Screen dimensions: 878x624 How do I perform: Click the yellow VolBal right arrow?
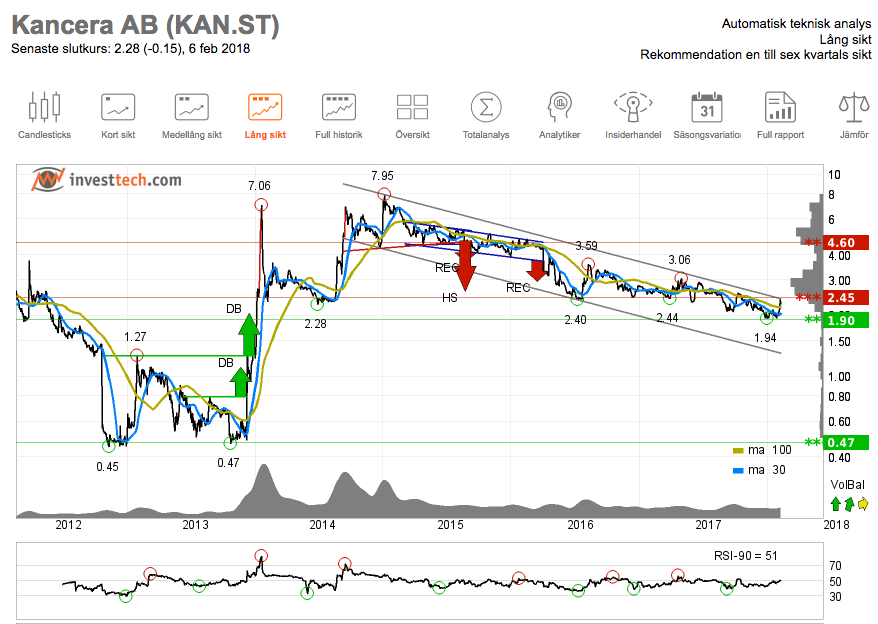click(x=863, y=504)
